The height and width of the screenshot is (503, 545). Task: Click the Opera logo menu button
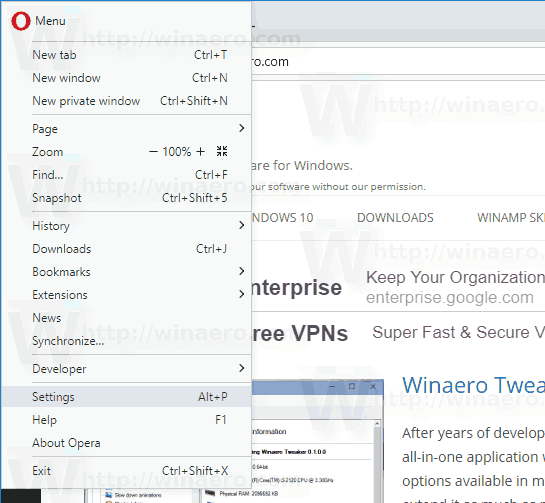[x=21, y=21]
